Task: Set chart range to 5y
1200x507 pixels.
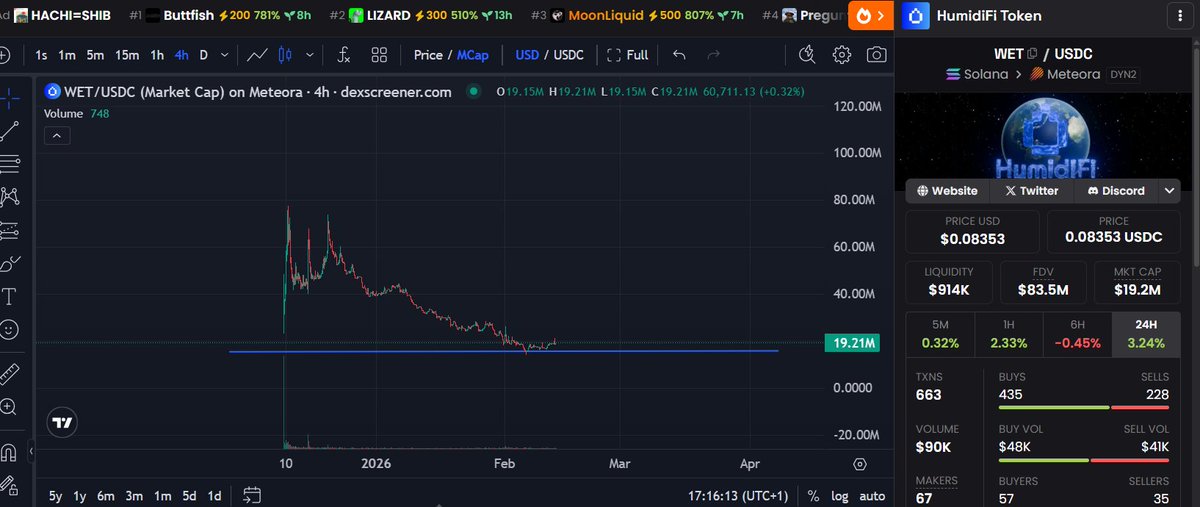Action: pos(56,495)
